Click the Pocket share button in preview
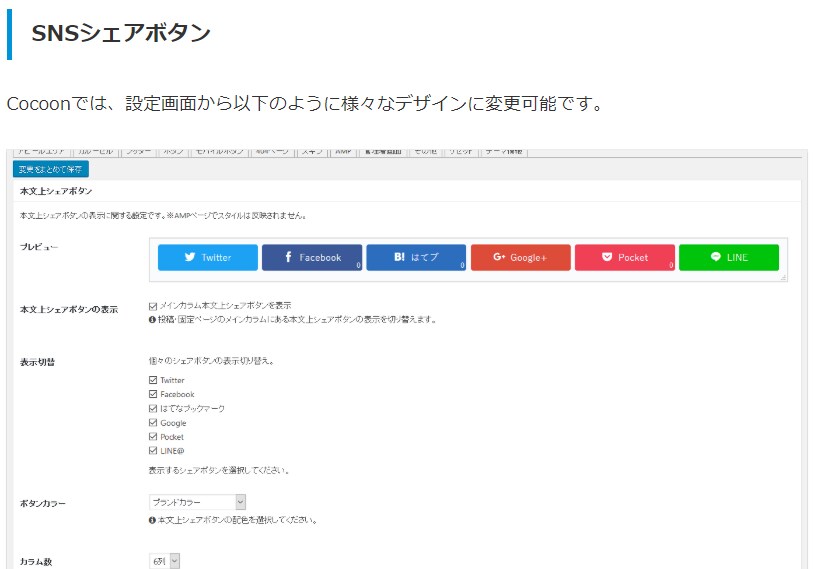 point(625,257)
